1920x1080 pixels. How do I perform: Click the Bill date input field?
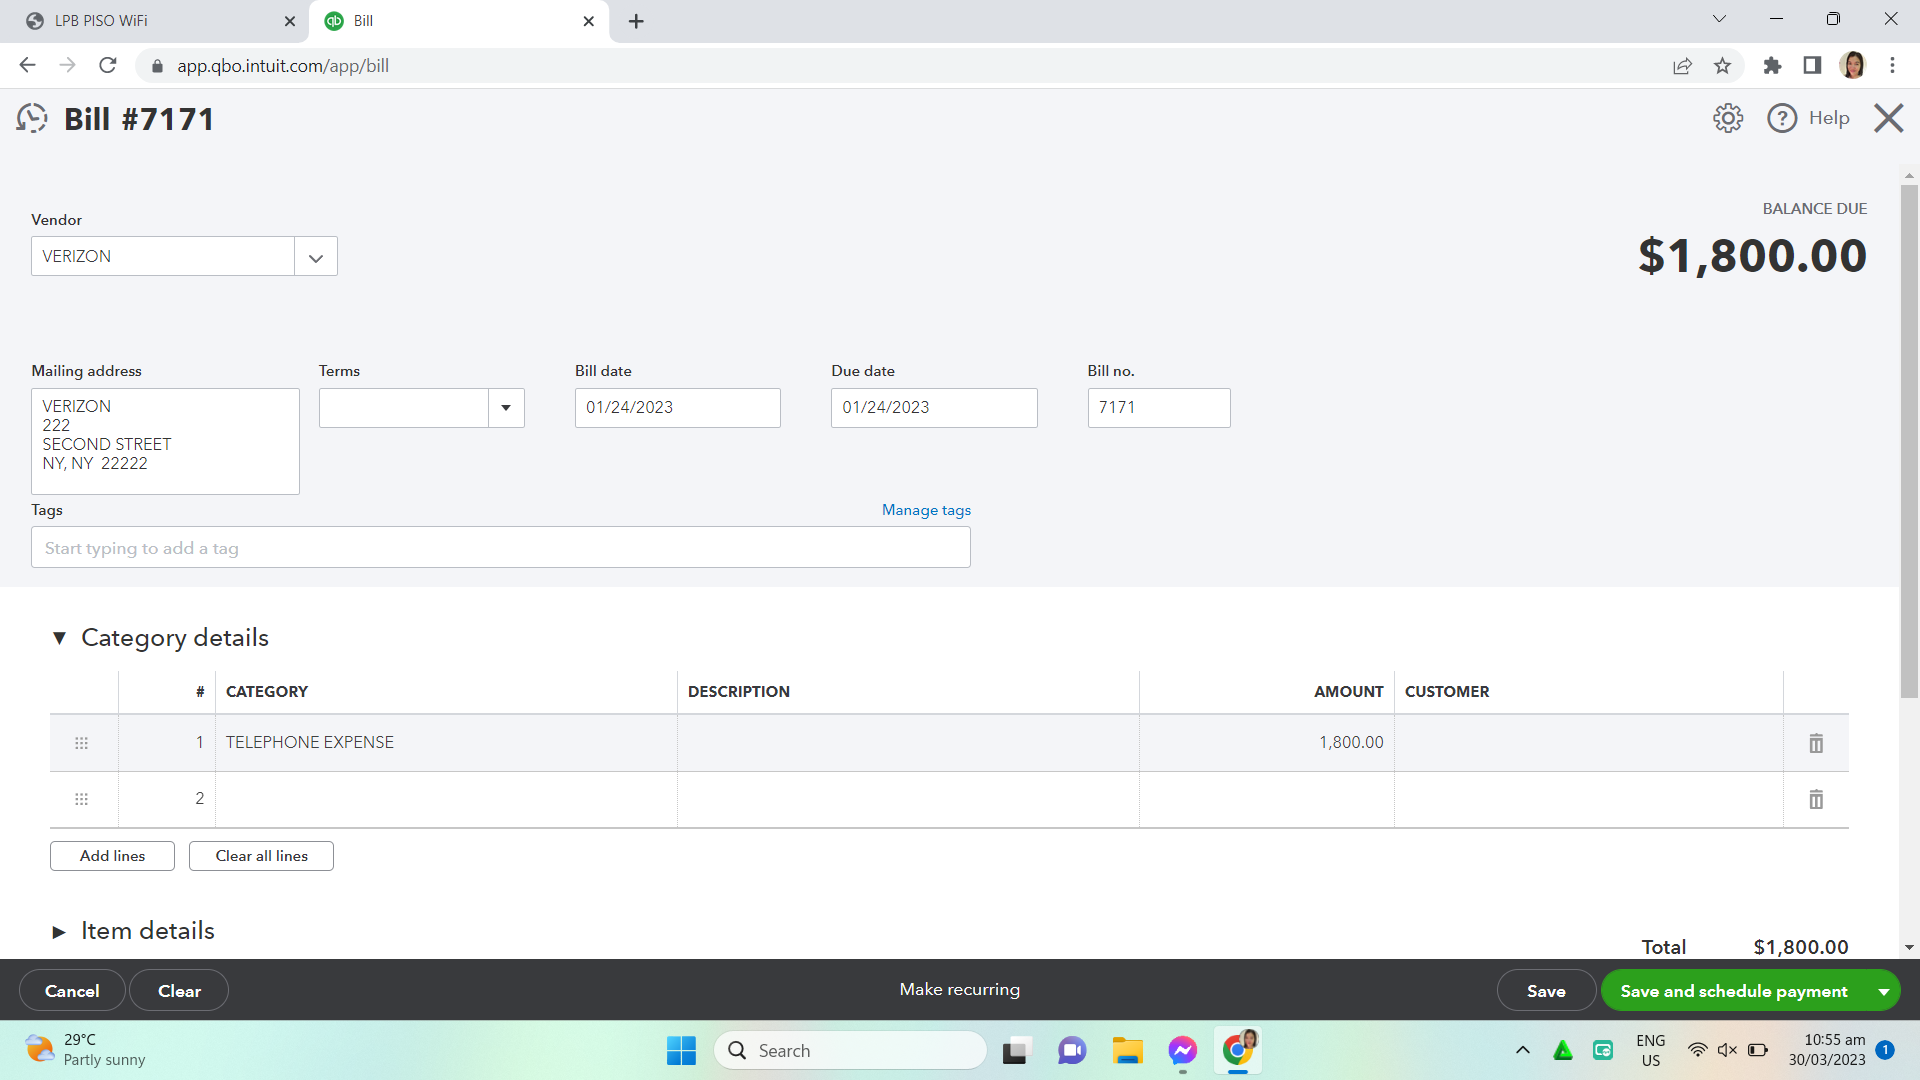677,408
